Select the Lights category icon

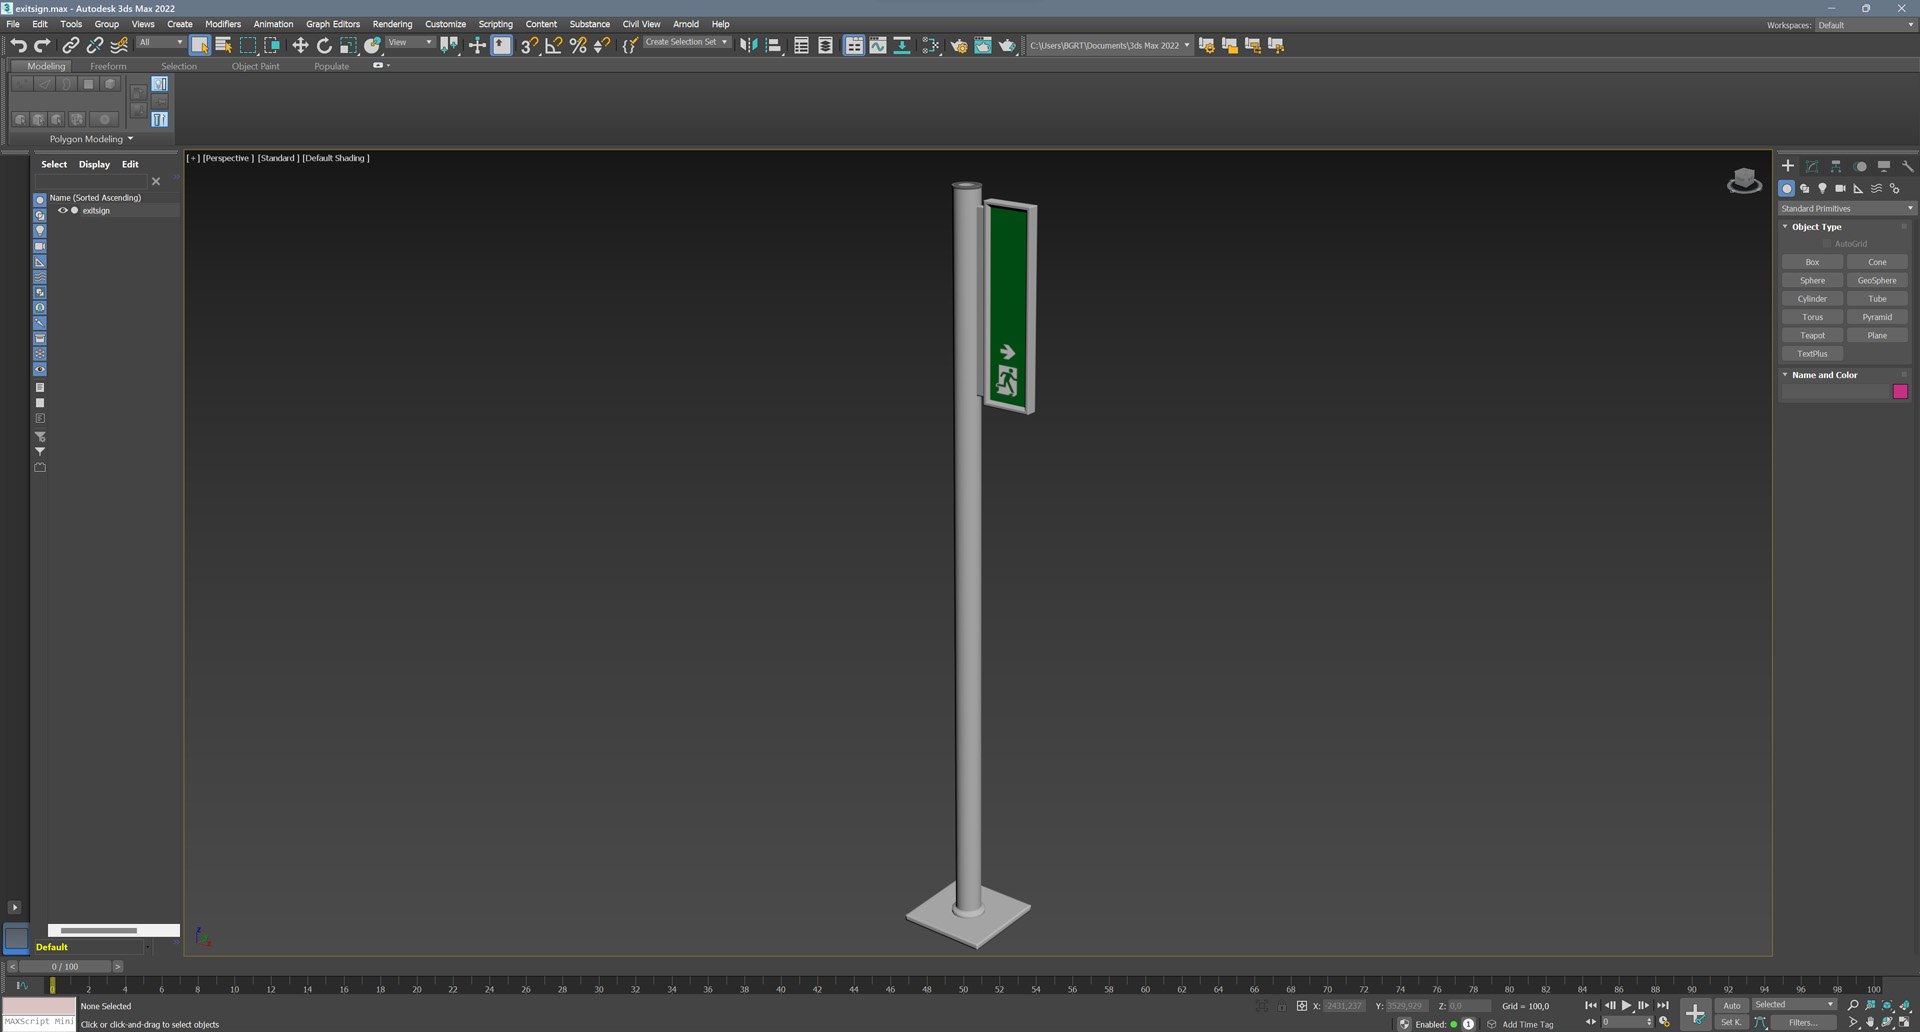point(1822,188)
